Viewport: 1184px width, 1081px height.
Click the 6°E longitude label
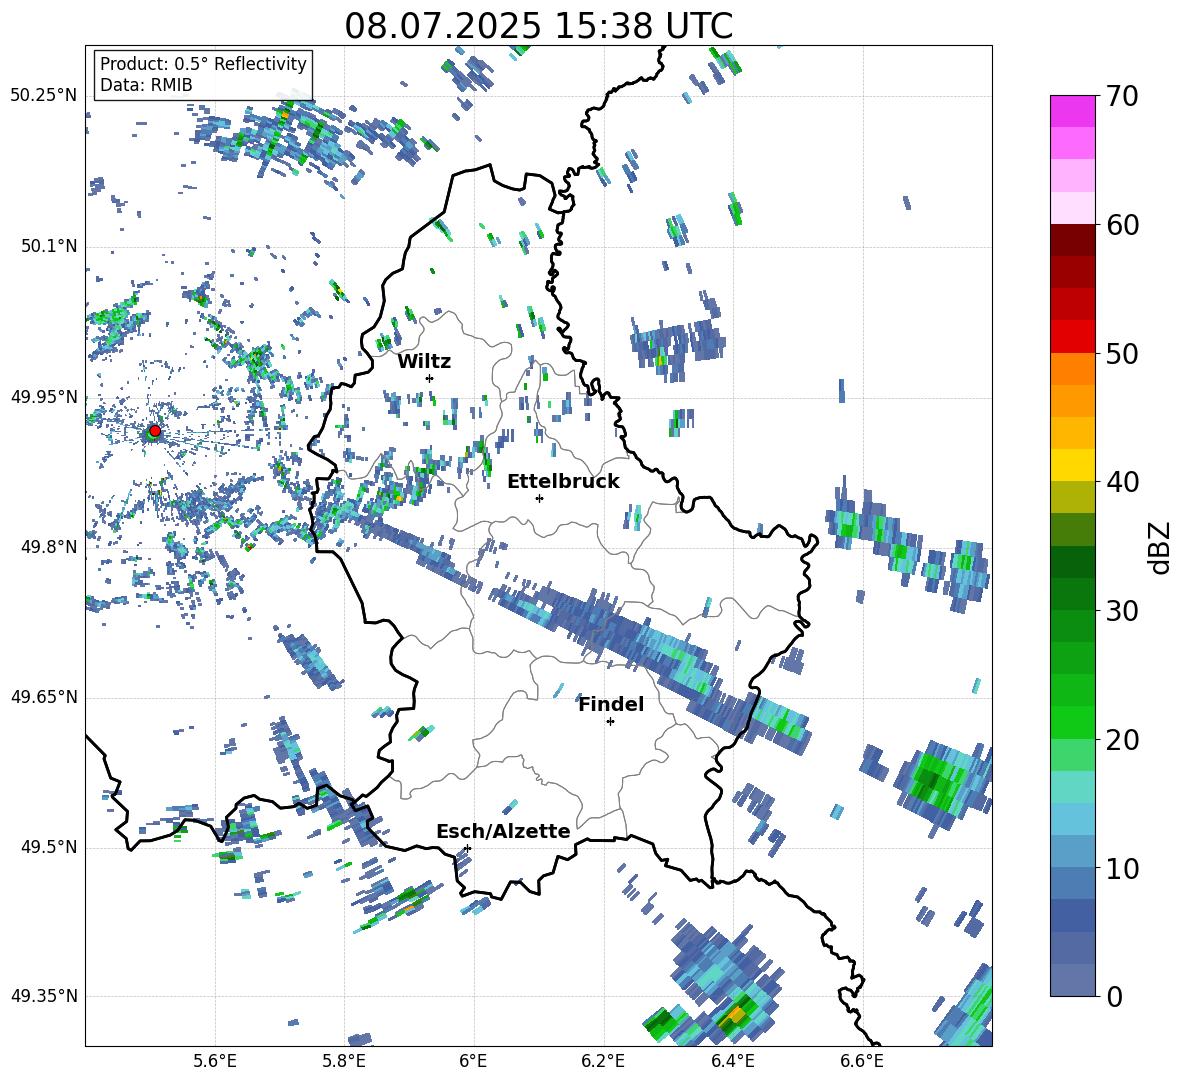473,1061
